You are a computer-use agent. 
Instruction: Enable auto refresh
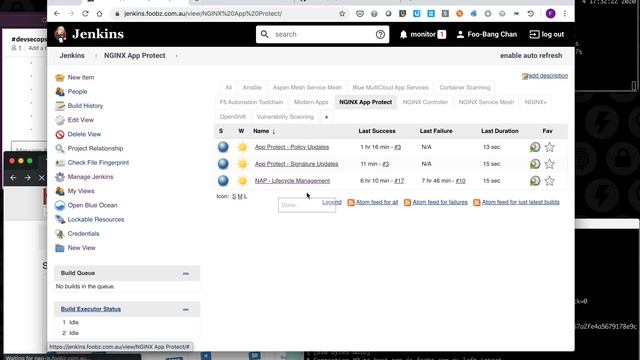(531, 56)
